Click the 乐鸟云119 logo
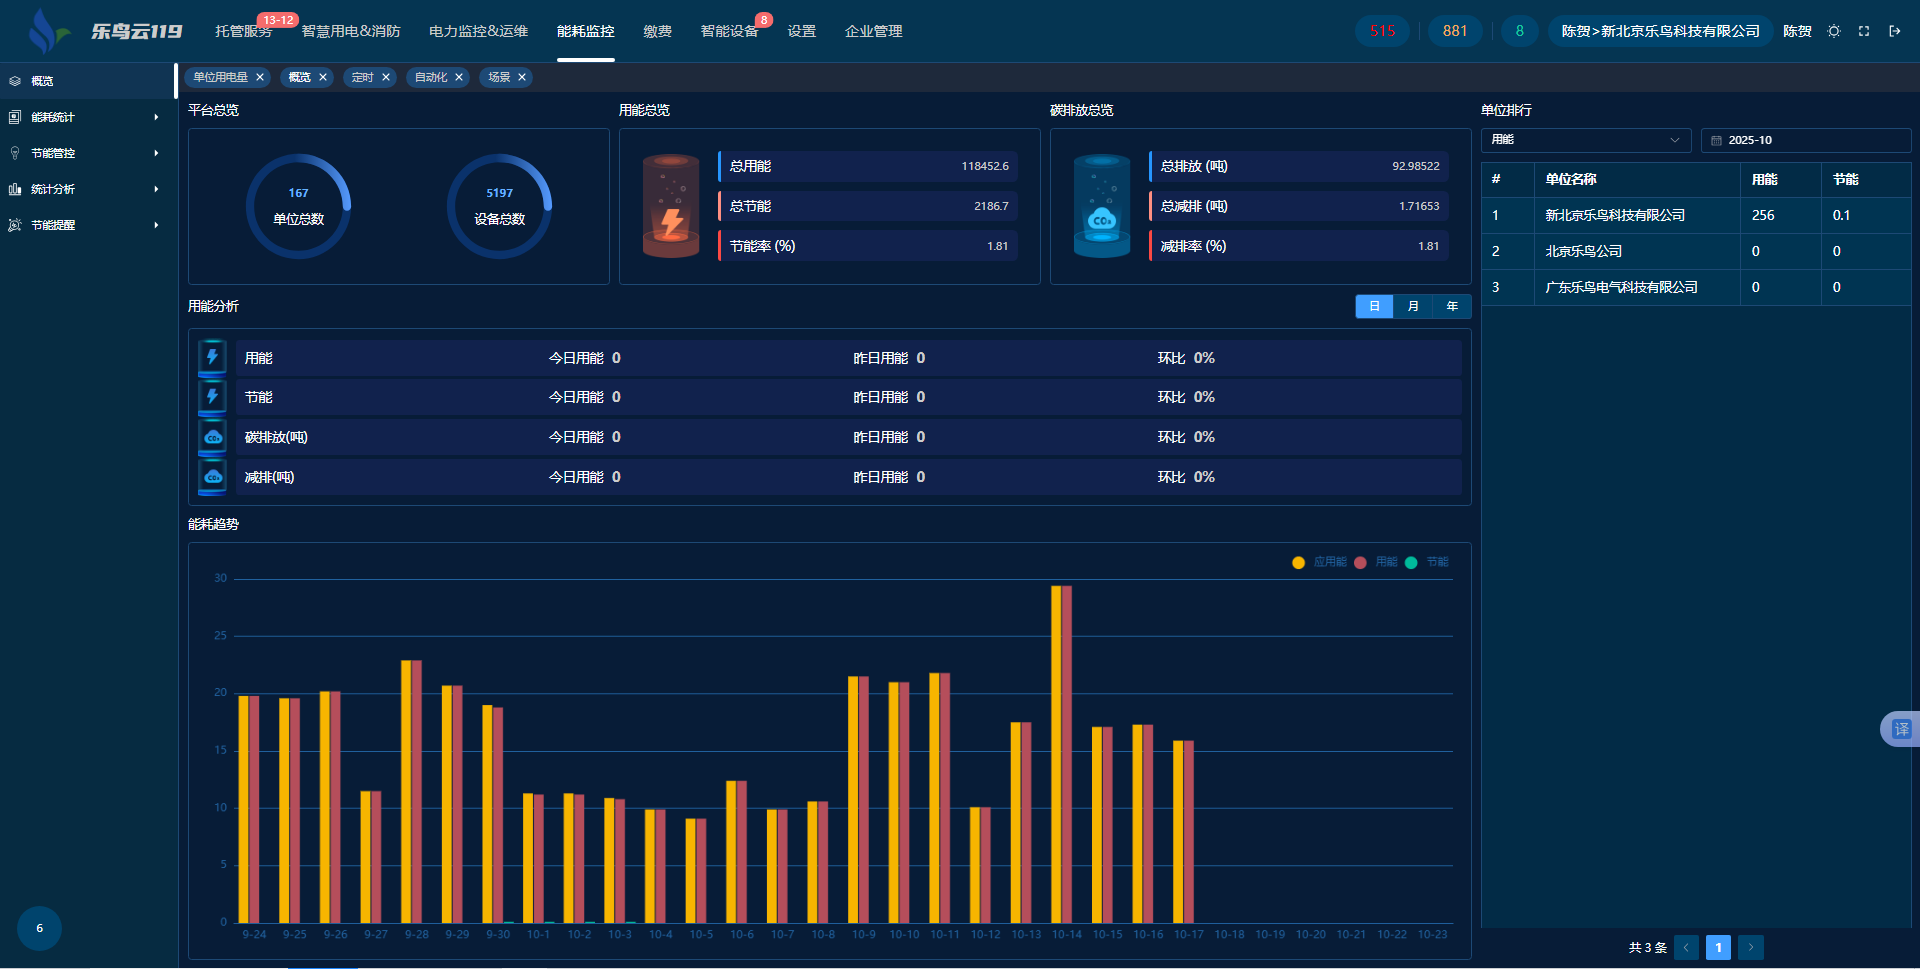This screenshot has height=969, width=1920. [105, 31]
